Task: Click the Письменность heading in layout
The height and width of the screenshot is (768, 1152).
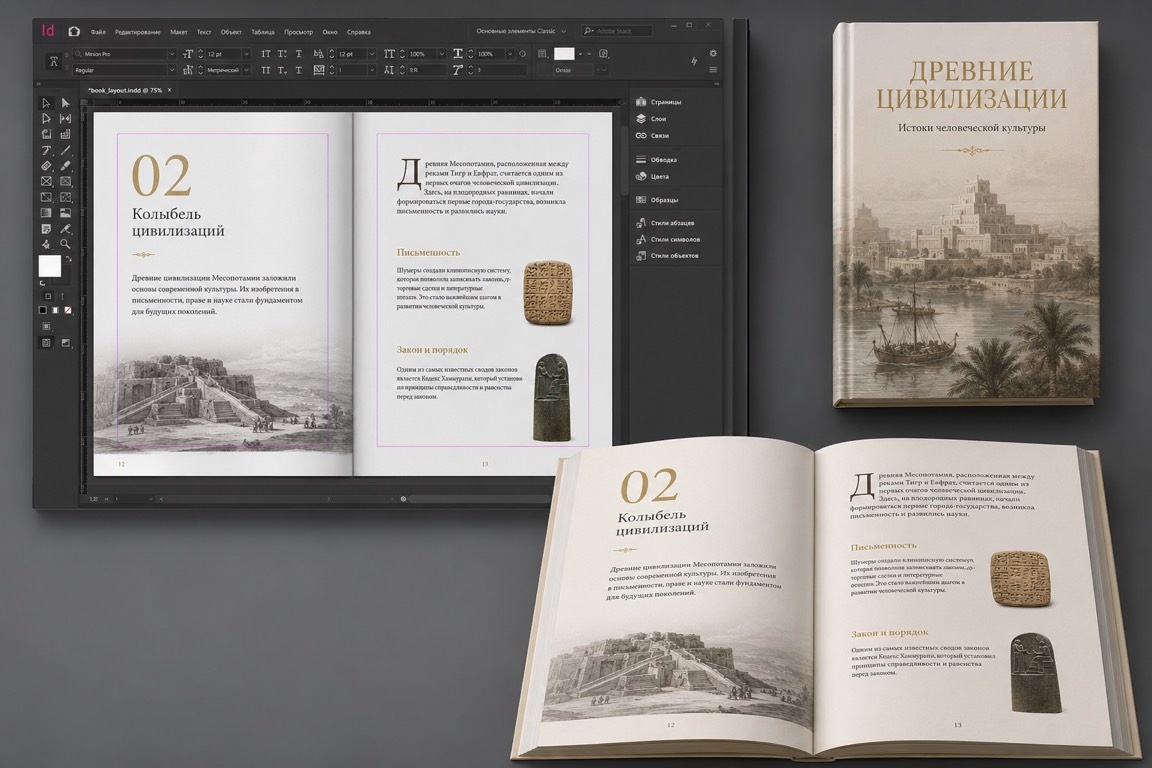Action: point(428,252)
